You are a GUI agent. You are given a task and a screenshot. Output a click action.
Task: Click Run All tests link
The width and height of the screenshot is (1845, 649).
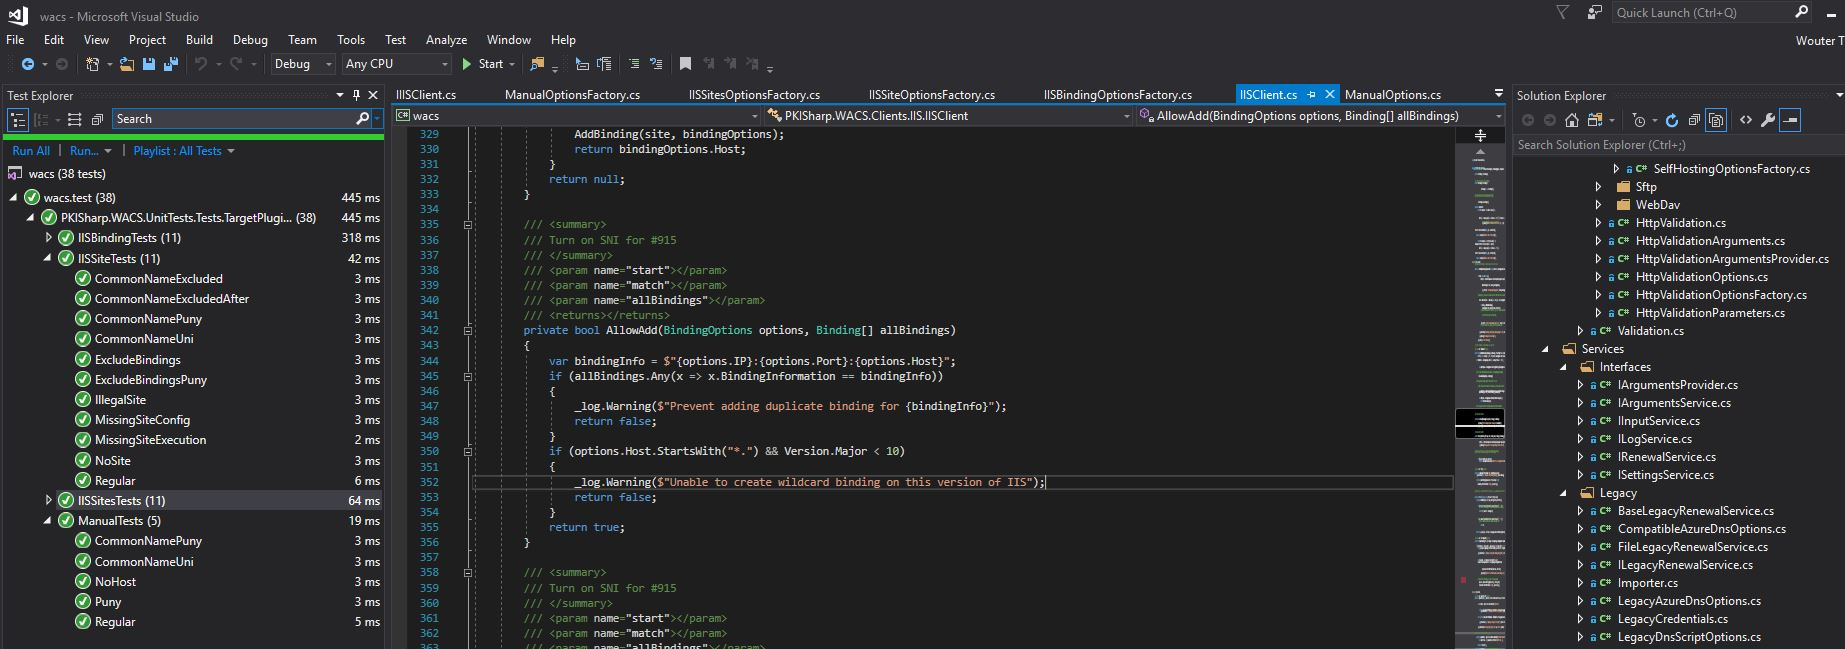(x=31, y=151)
